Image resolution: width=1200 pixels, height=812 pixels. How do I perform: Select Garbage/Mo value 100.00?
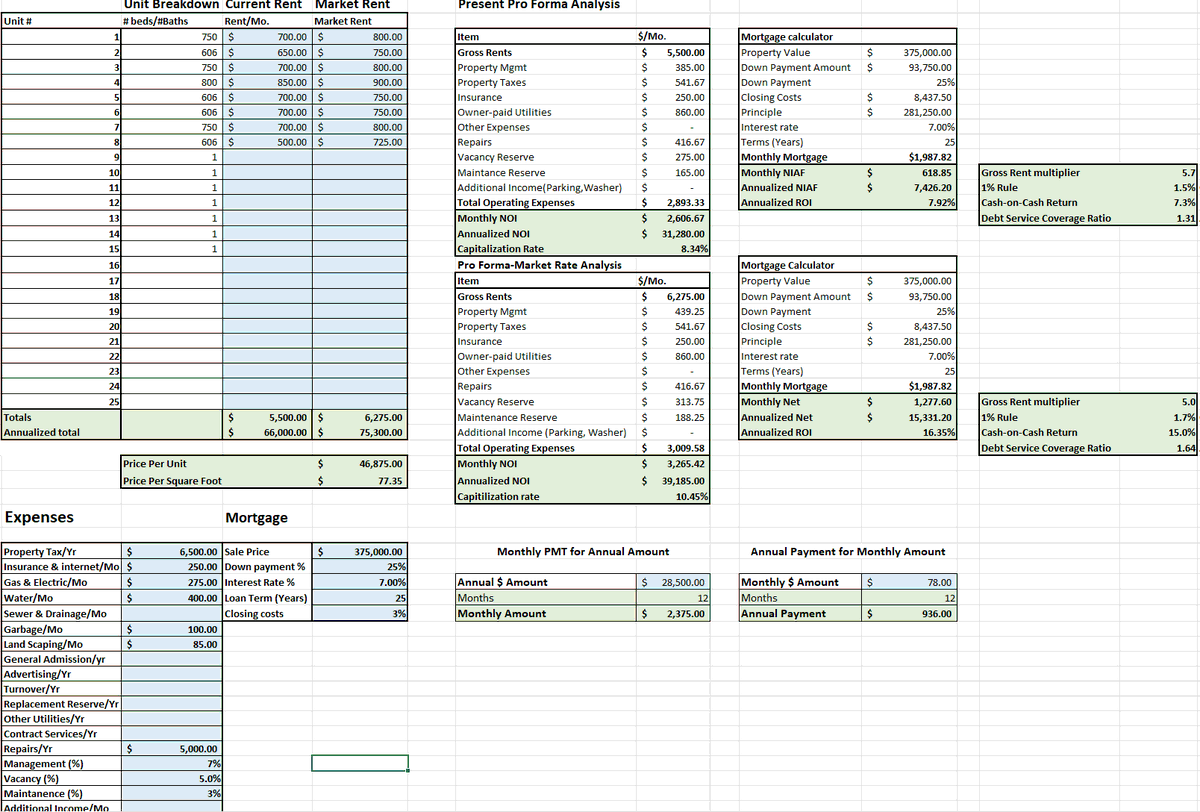click(172, 629)
